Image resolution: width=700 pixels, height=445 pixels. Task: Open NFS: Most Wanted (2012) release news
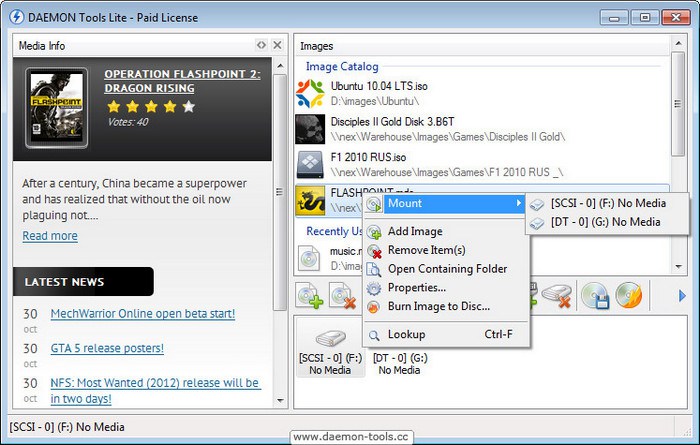(x=155, y=391)
